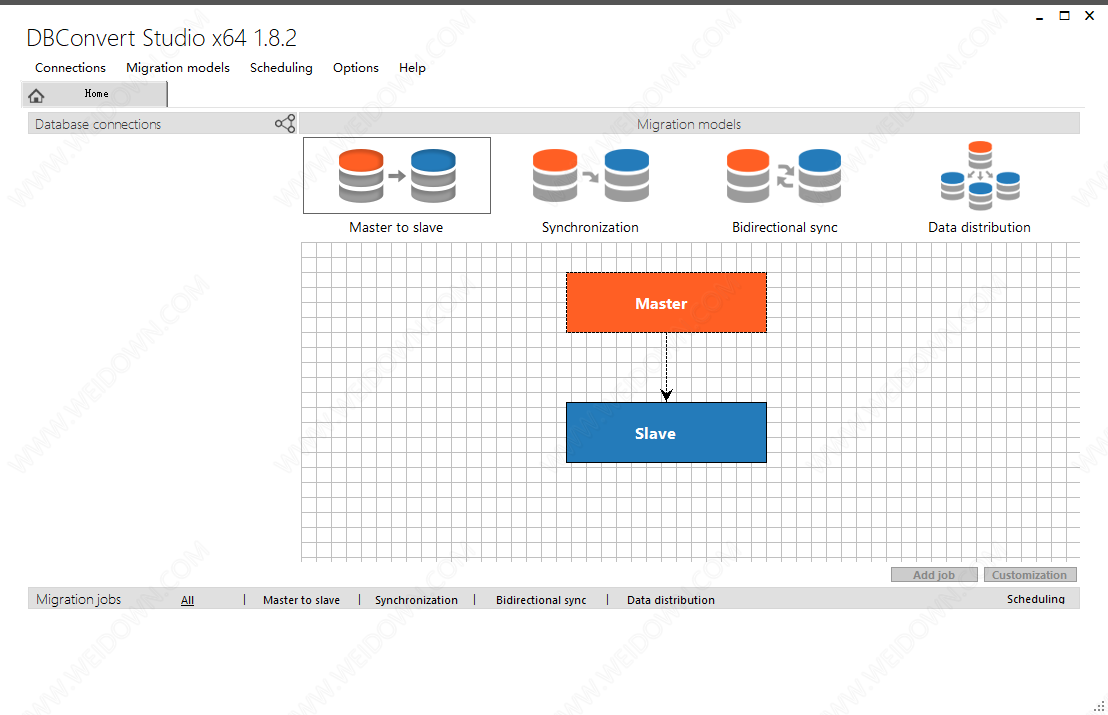
Task: Click the Database connections panel header
Action: point(162,124)
